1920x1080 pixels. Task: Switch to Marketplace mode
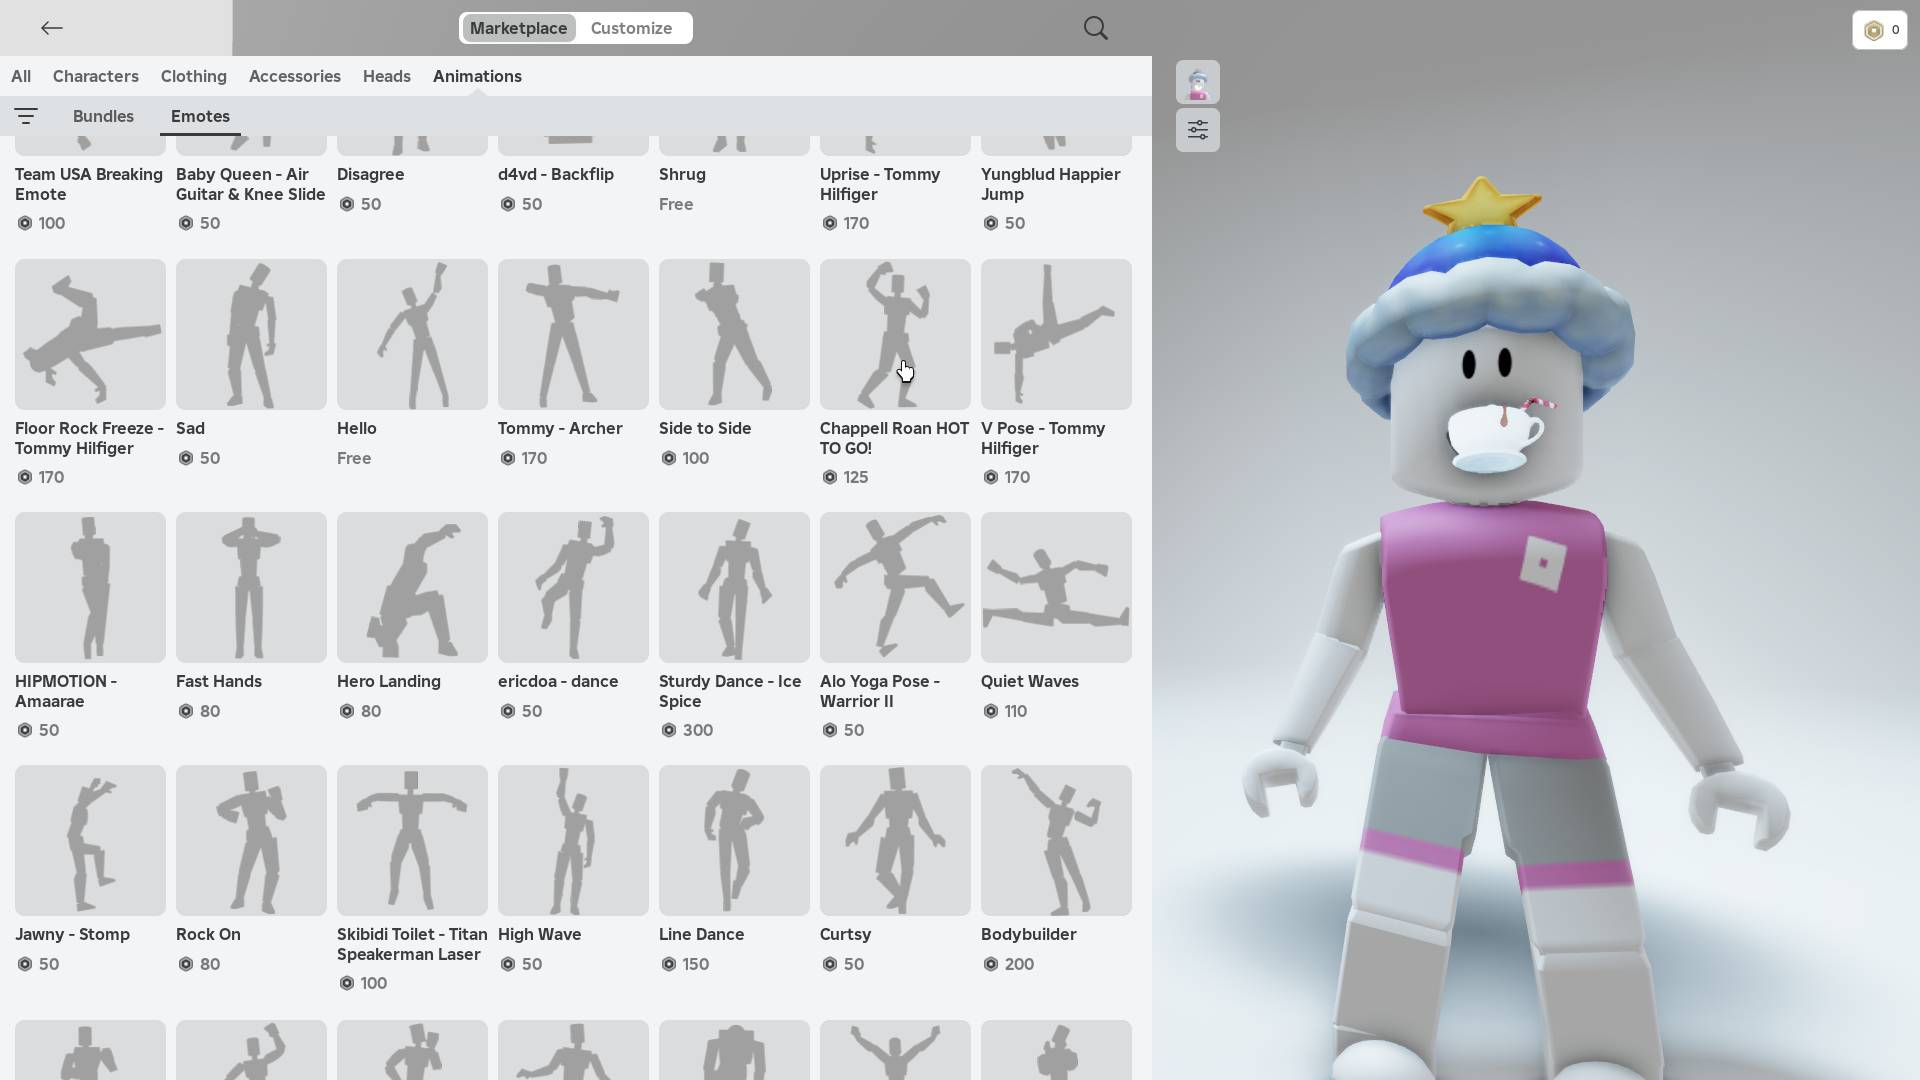coord(518,28)
